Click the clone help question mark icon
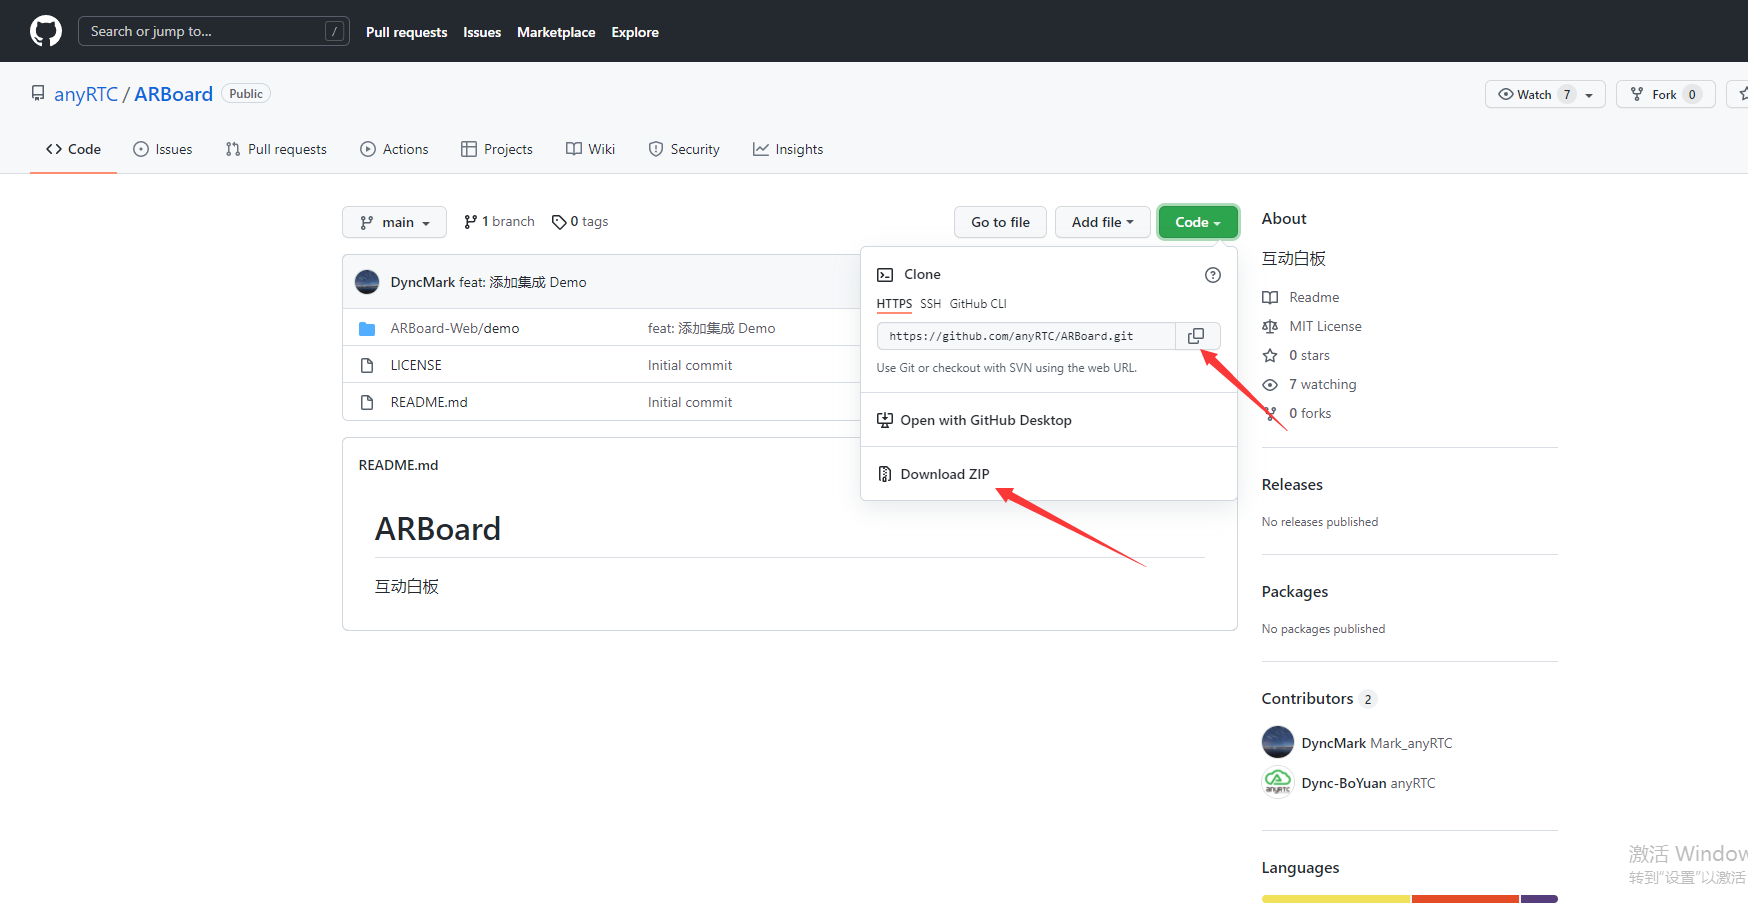The height and width of the screenshot is (903, 1748). point(1213,275)
